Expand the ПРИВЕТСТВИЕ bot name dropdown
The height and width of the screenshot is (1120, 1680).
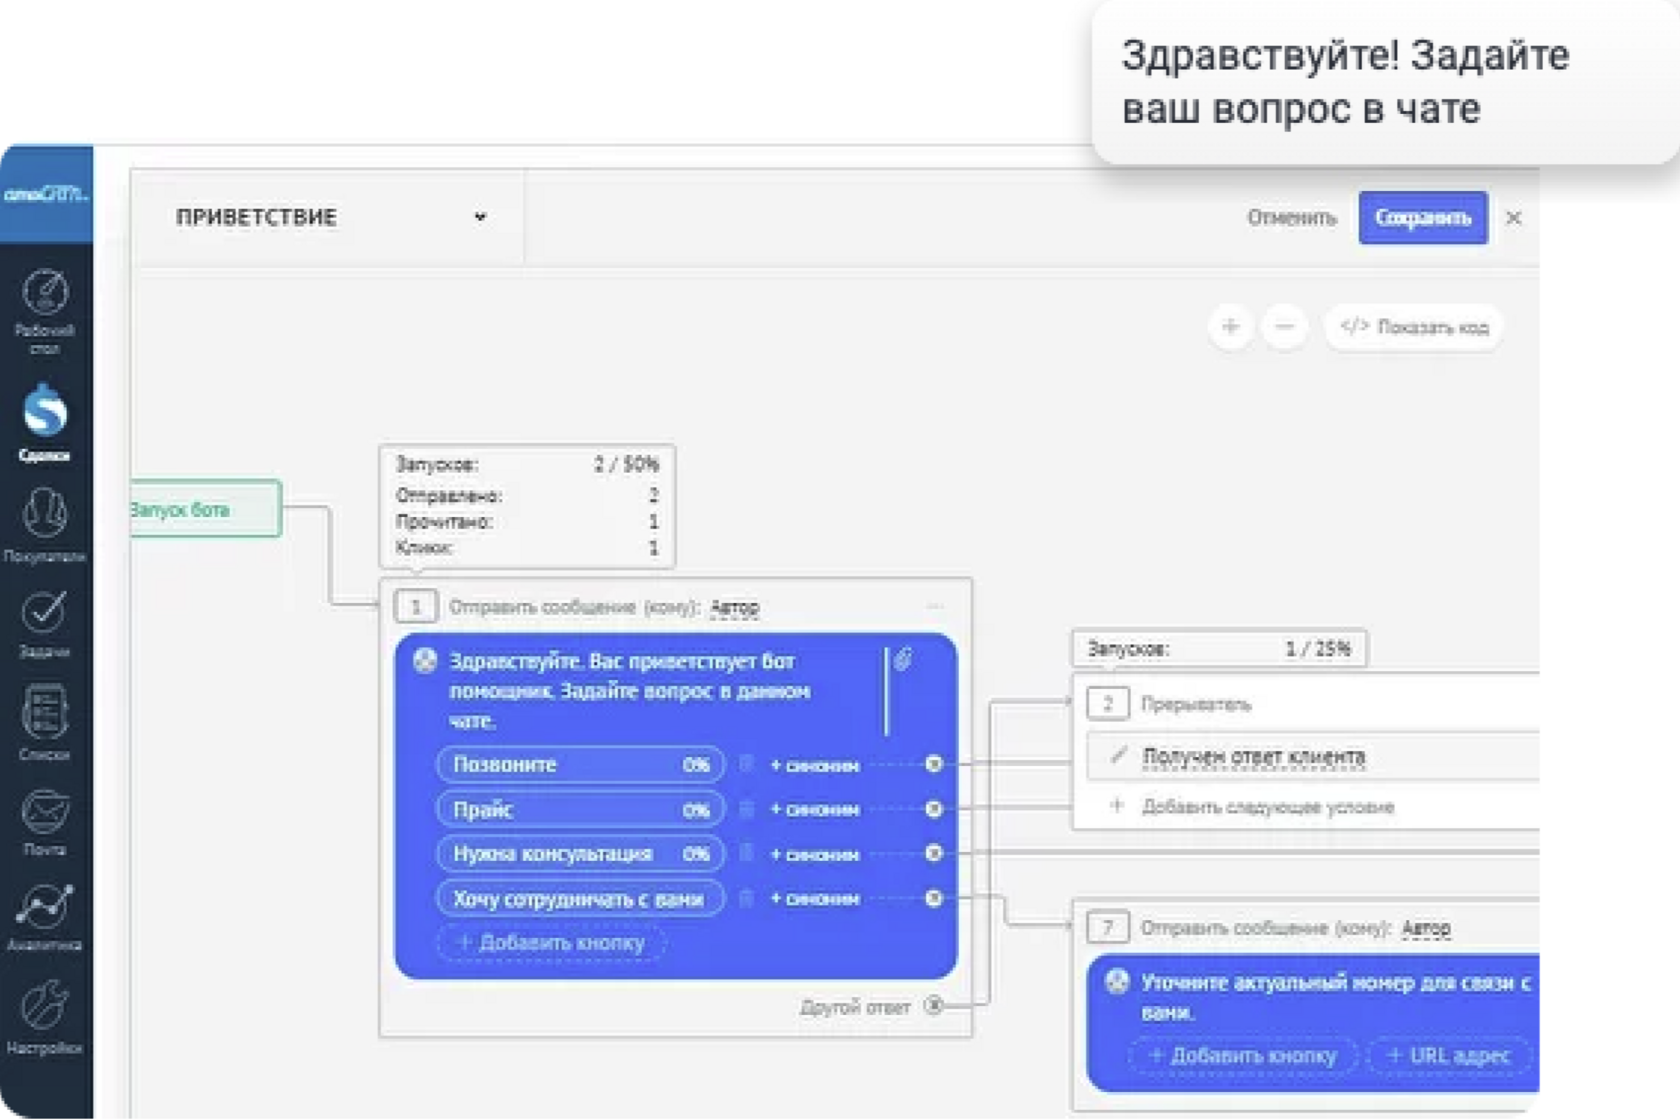(x=480, y=217)
